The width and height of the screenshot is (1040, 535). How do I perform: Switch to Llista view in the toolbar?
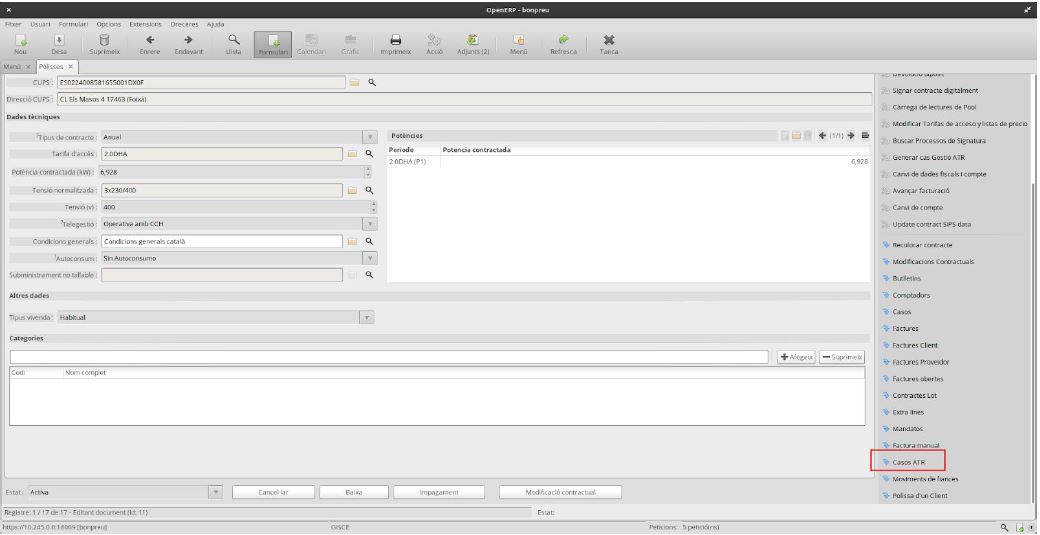point(233,43)
